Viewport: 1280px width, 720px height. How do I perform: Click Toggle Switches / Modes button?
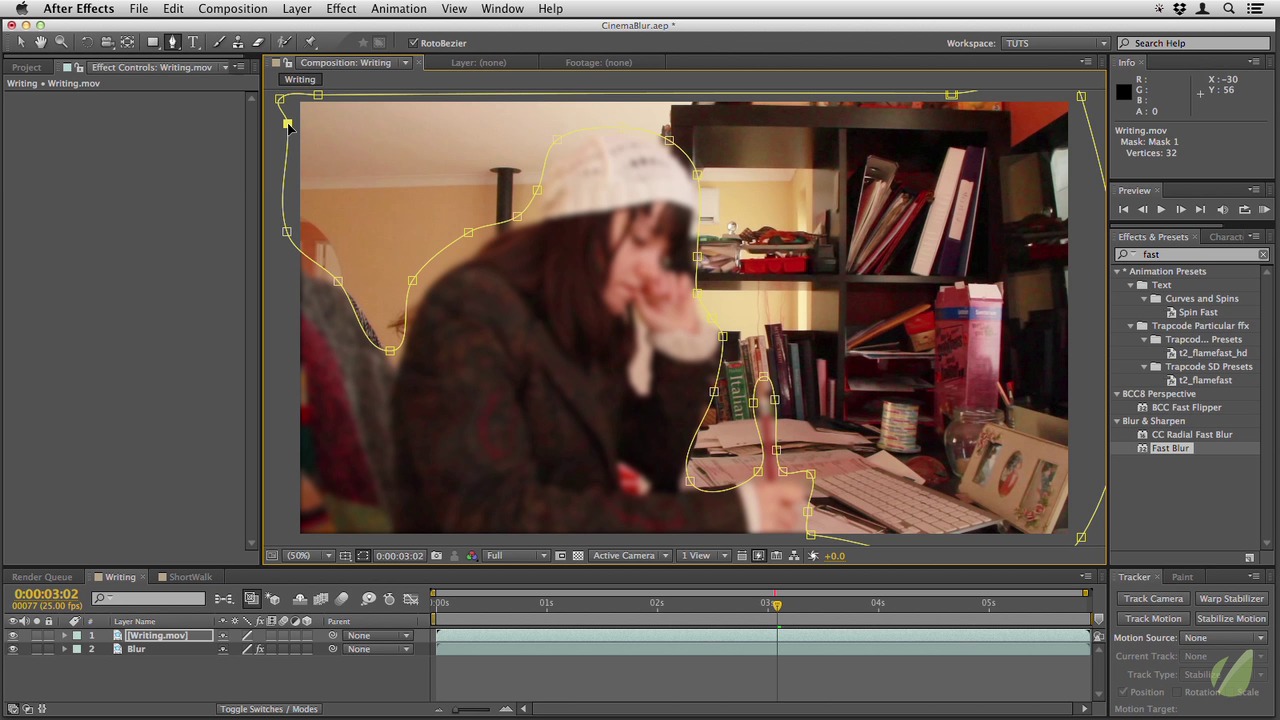click(x=269, y=709)
